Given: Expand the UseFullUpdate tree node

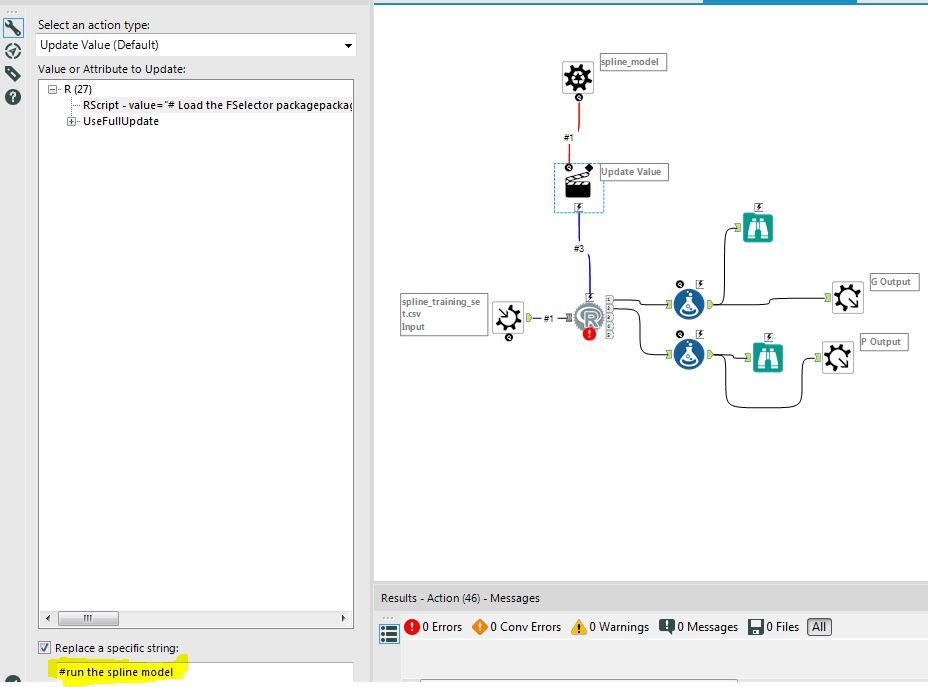Looking at the screenshot, I should (72, 121).
